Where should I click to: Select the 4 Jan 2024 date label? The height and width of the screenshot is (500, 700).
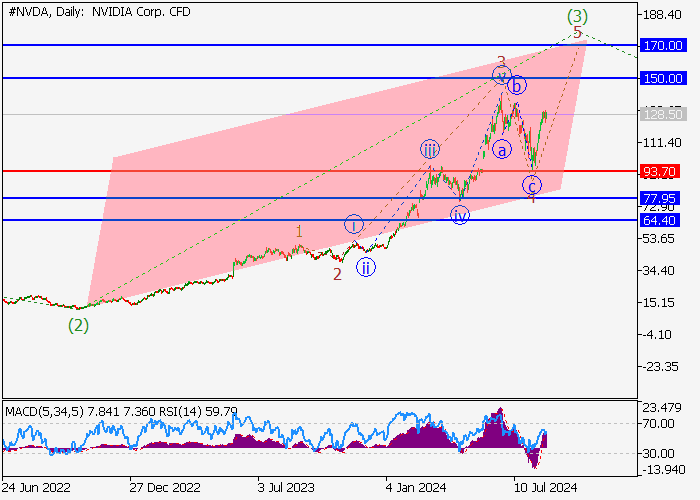(416, 487)
